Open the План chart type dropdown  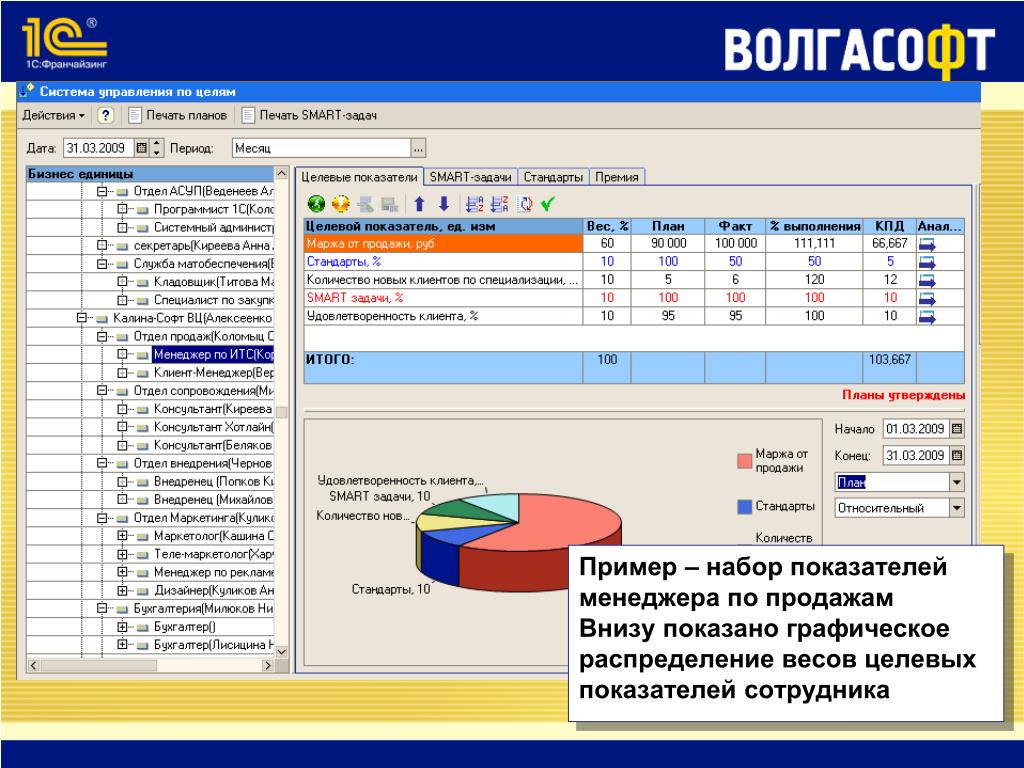coord(957,483)
